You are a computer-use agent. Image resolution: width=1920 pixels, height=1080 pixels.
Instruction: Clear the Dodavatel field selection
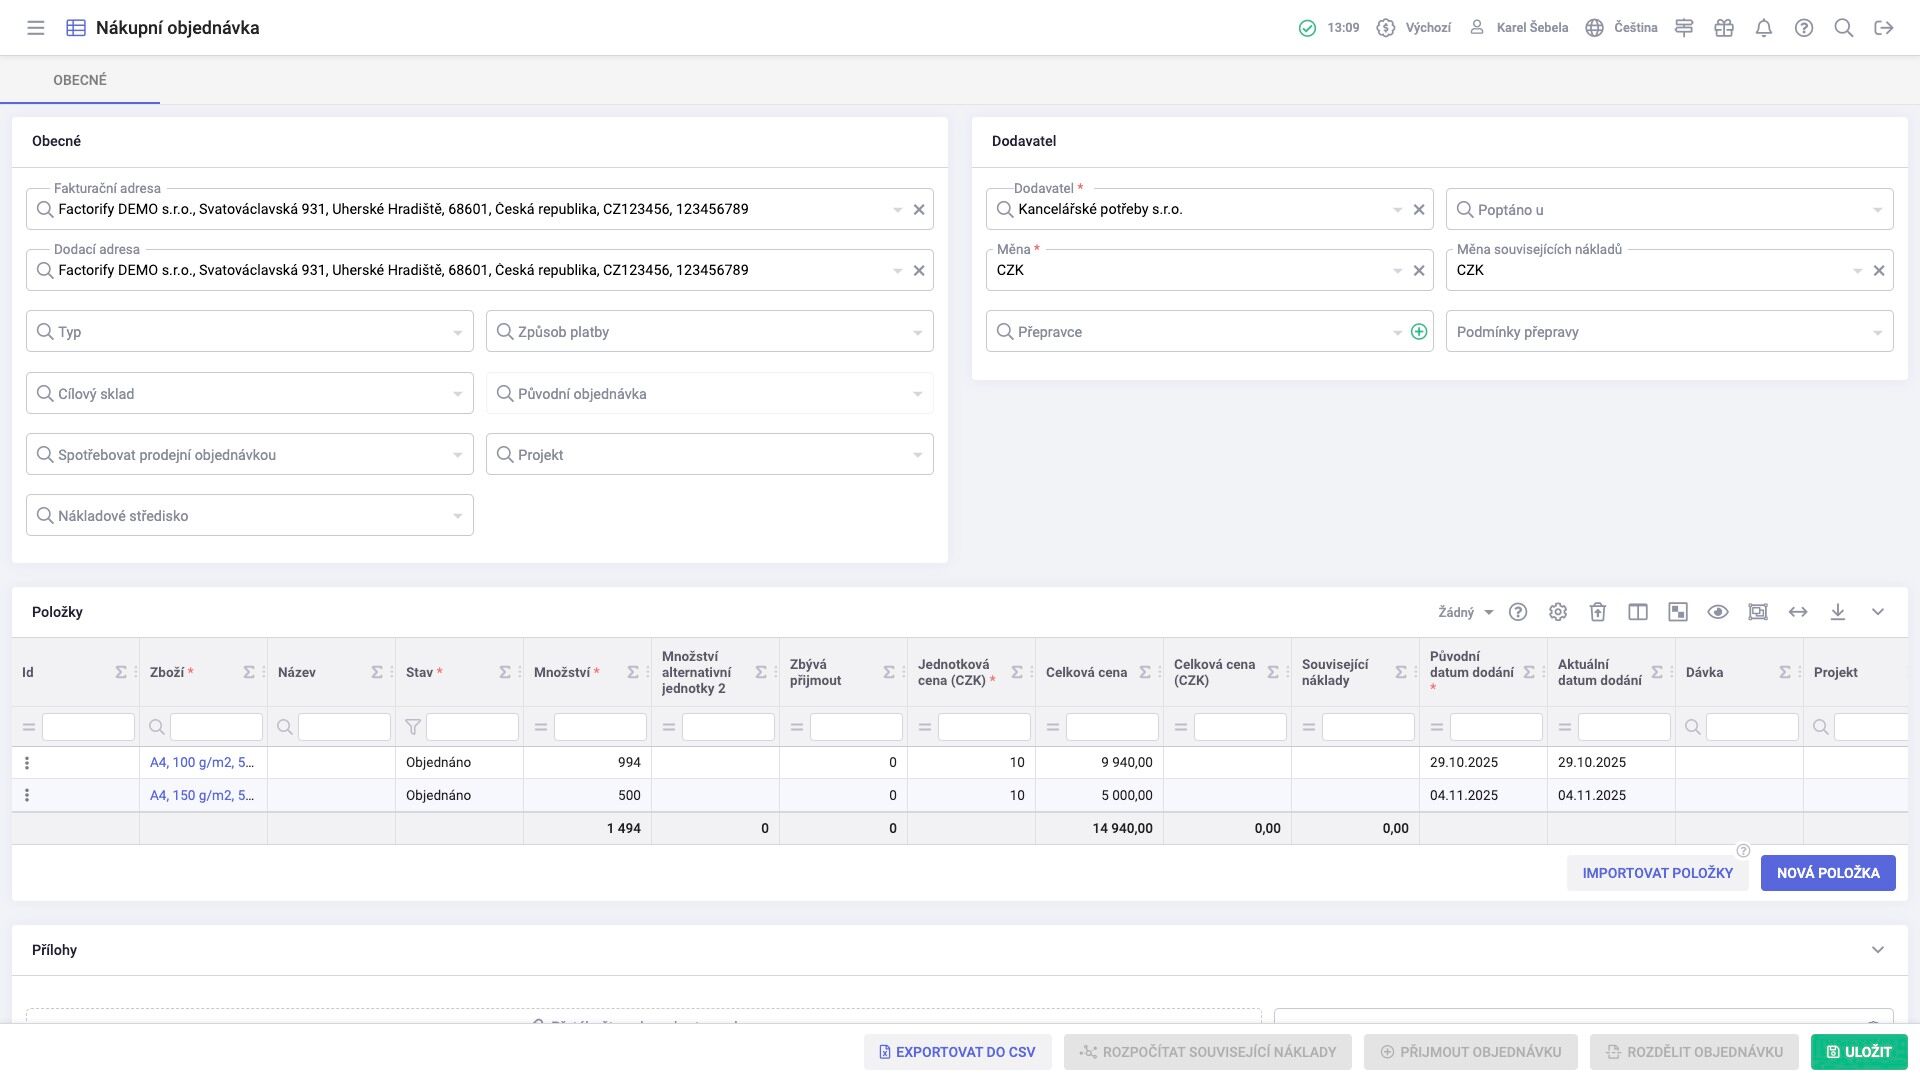(x=1418, y=210)
